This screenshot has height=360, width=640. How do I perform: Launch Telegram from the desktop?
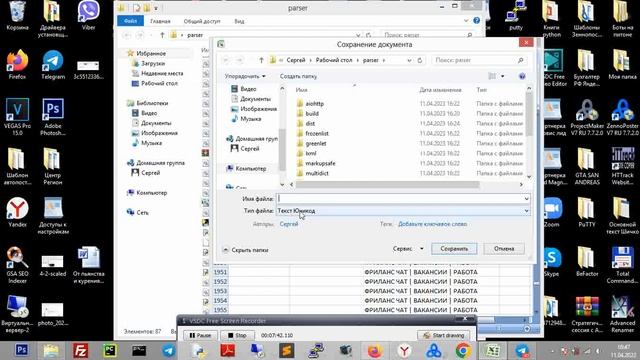(53, 64)
